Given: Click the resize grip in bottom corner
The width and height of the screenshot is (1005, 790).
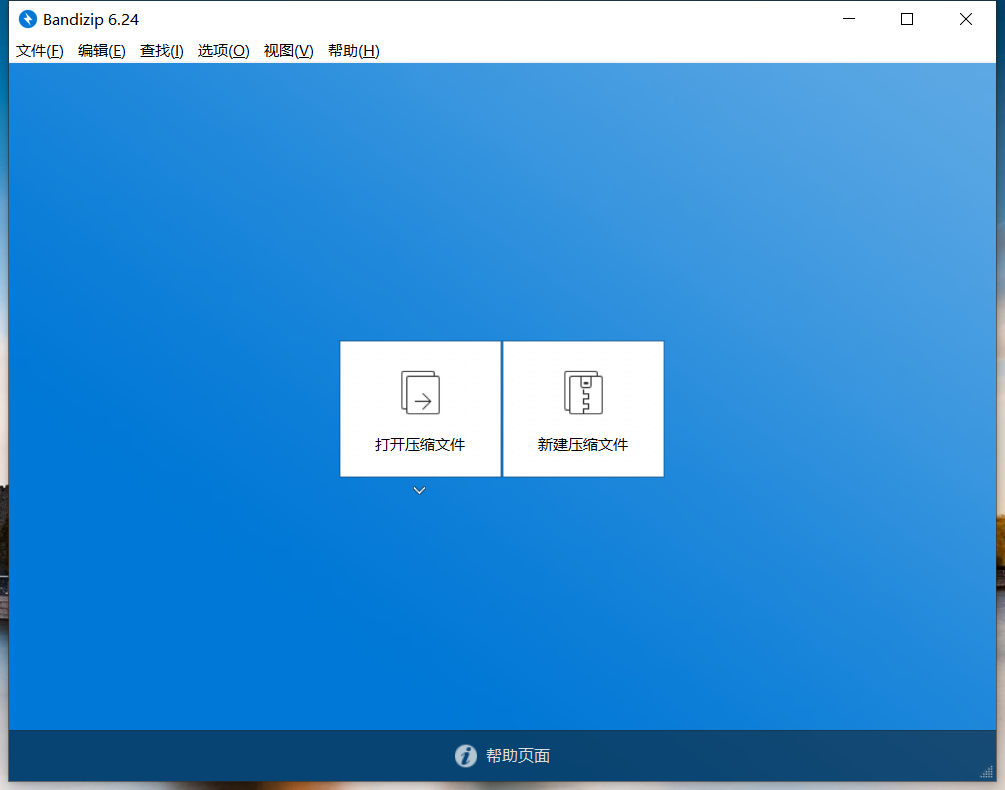Looking at the screenshot, I should 987,773.
